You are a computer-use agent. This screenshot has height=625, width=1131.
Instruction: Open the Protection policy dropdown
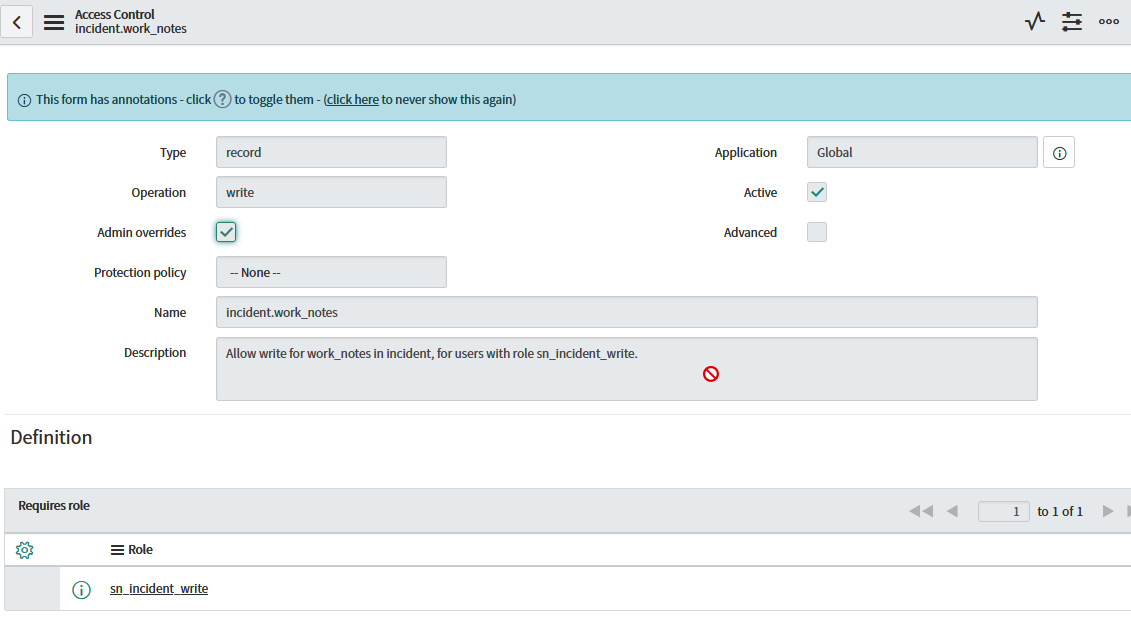click(x=331, y=272)
